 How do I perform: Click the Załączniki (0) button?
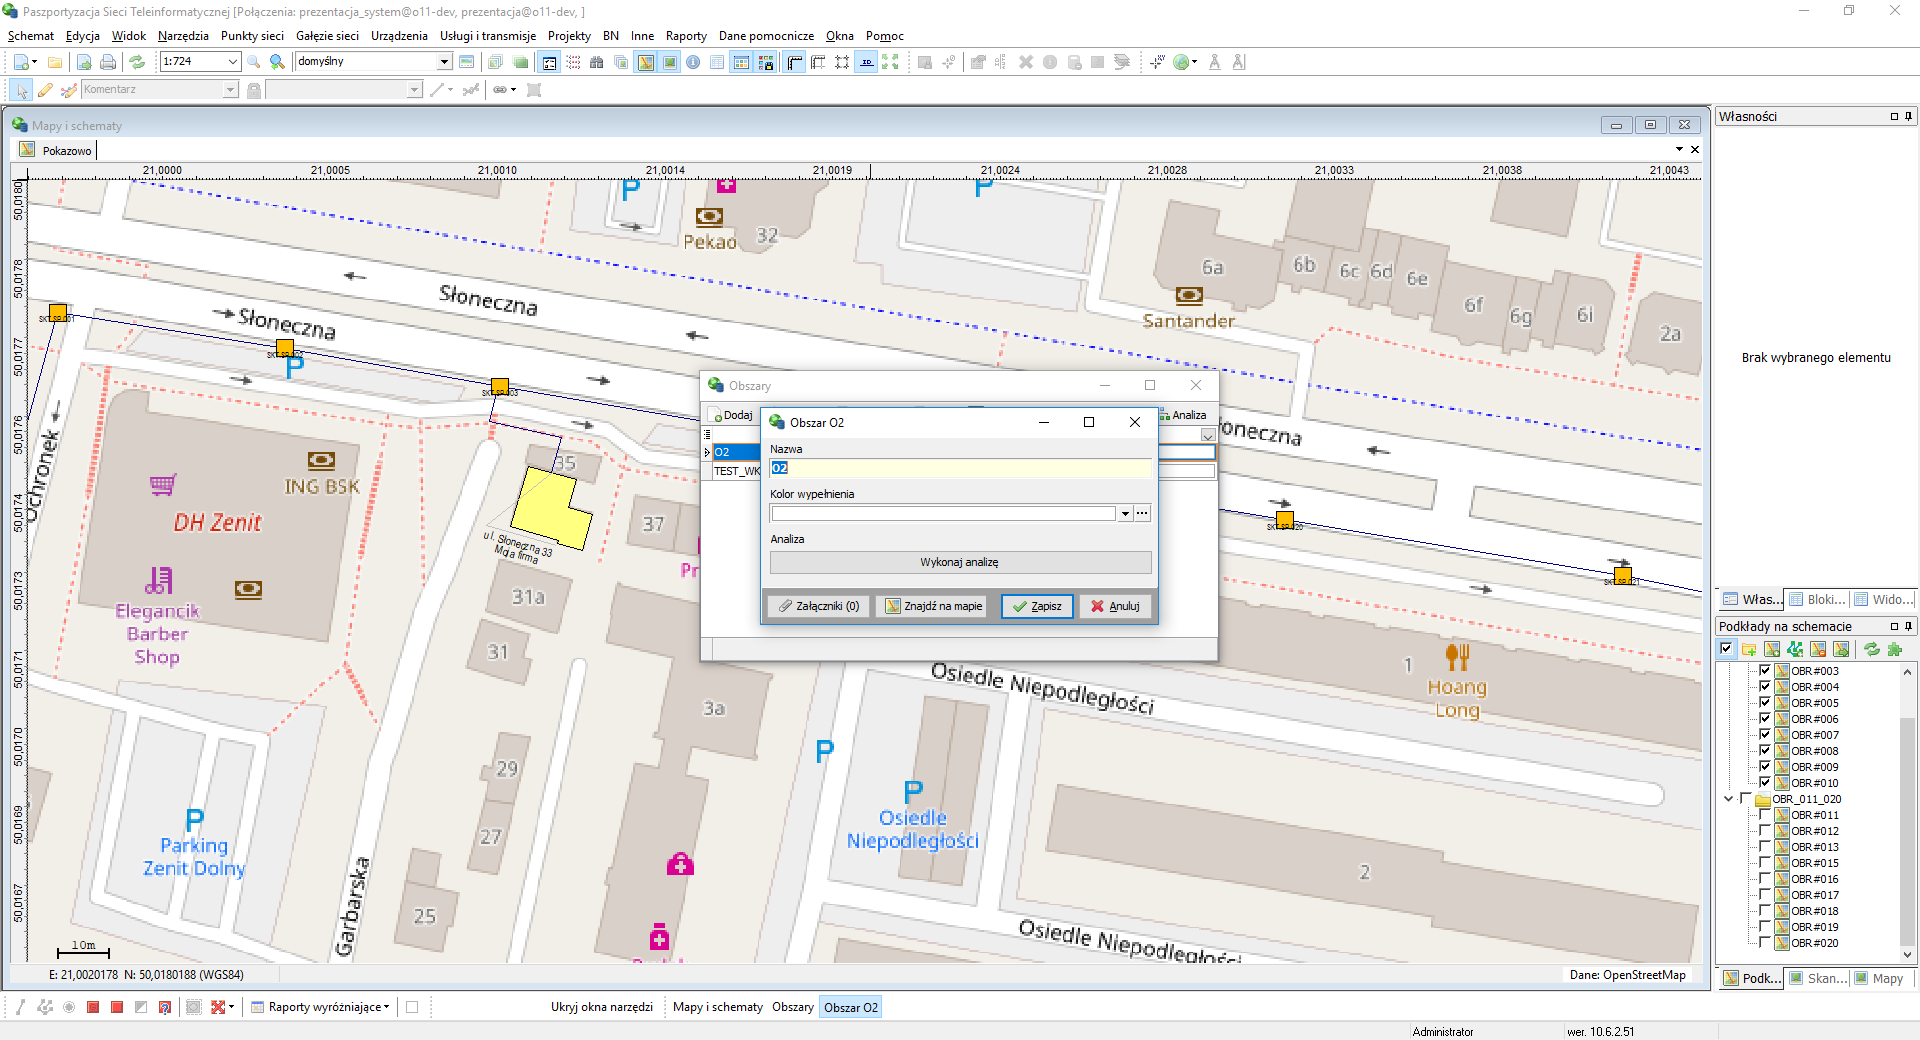coord(819,606)
